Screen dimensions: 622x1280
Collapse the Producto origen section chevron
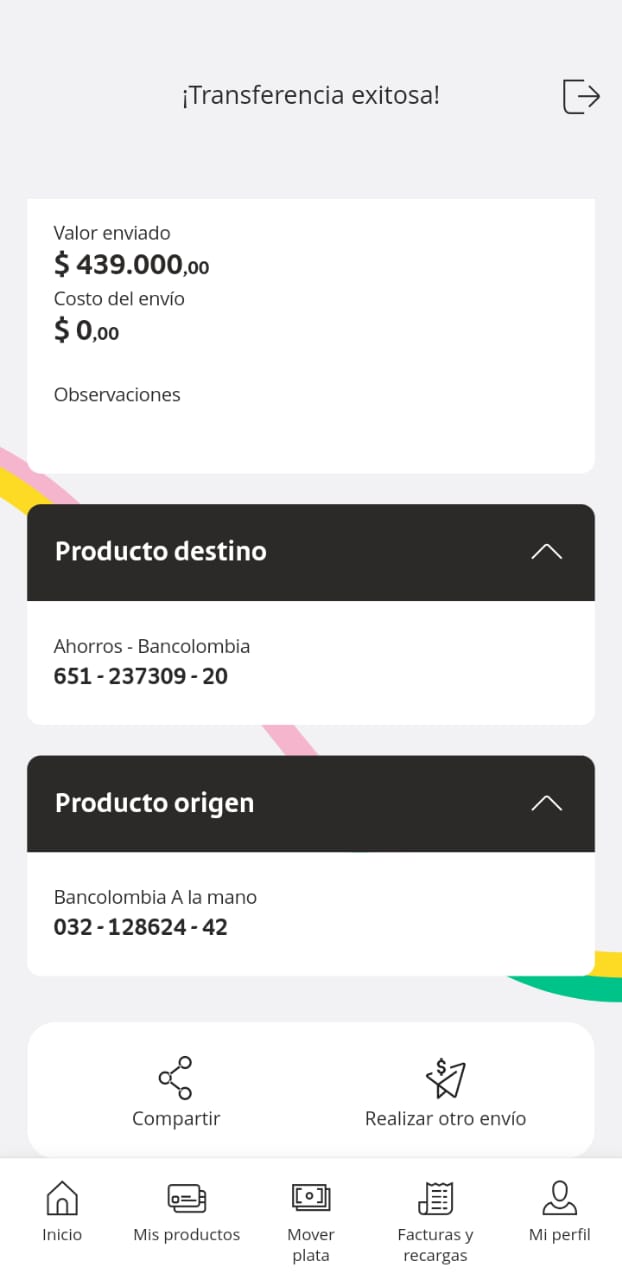[x=546, y=803]
